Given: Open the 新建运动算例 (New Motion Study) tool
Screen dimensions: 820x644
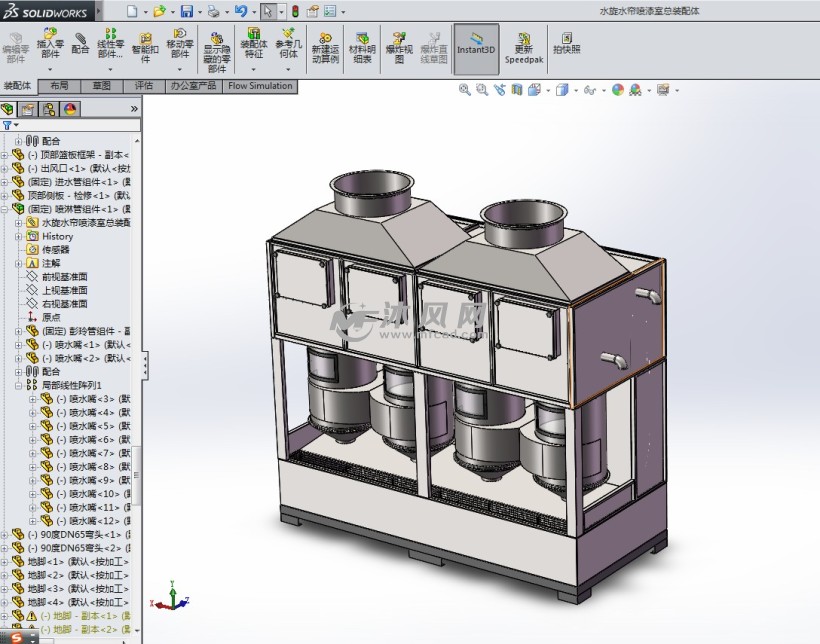Looking at the screenshot, I should (325, 47).
